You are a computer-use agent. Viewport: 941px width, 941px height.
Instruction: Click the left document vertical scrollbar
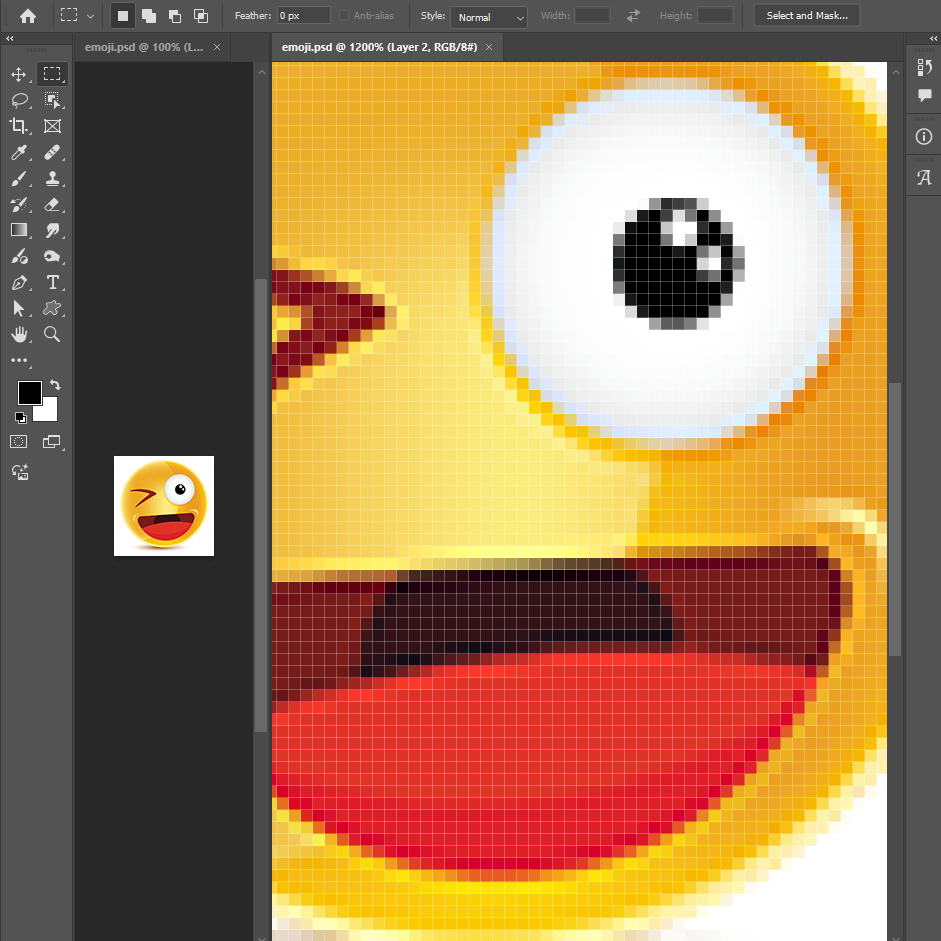(x=261, y=505)
